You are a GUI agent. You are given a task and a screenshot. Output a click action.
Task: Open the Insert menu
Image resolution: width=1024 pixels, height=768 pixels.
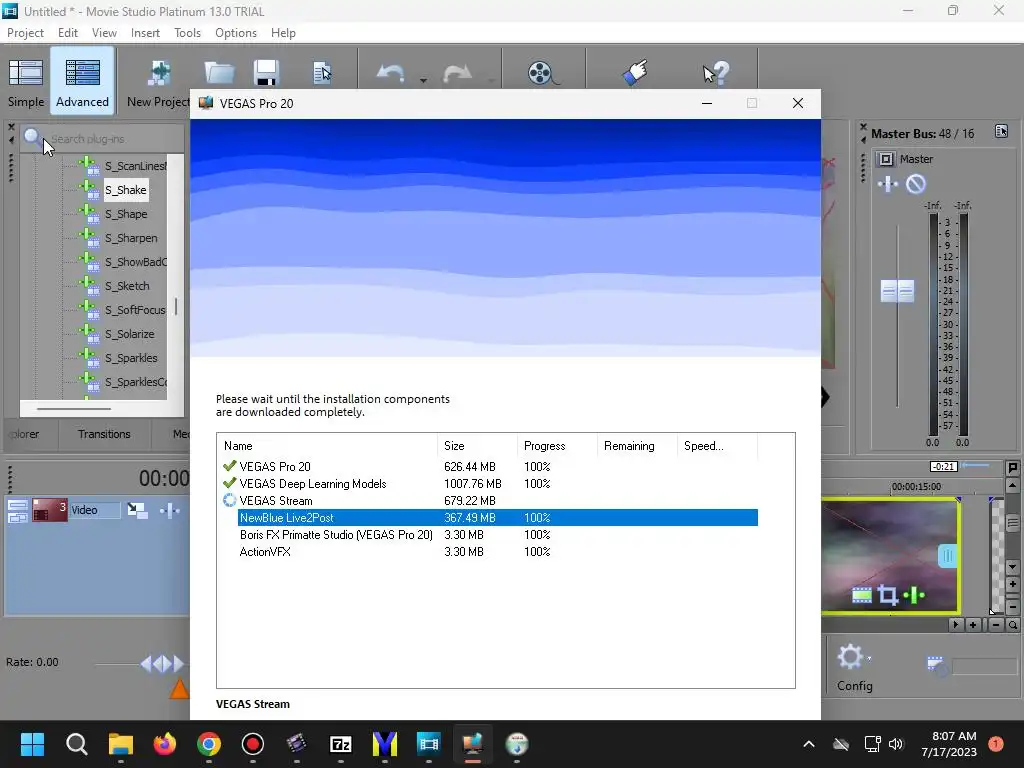pos(145,33)
